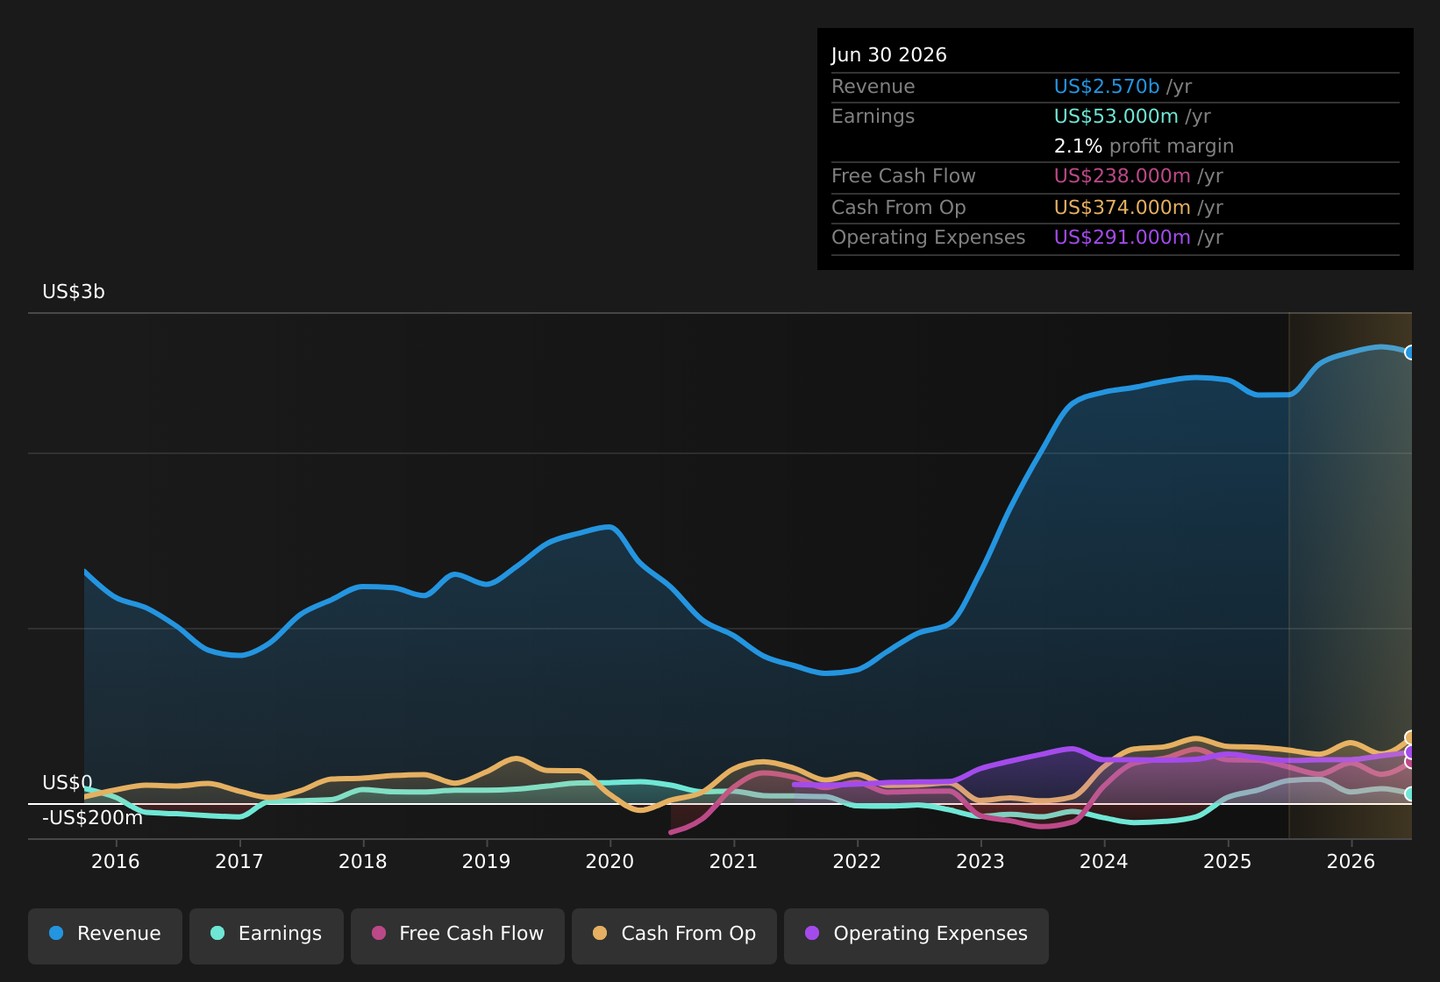
Task: Click the Revenue value US$2.570b in tooltip
Action: [x=1107, y=87]
